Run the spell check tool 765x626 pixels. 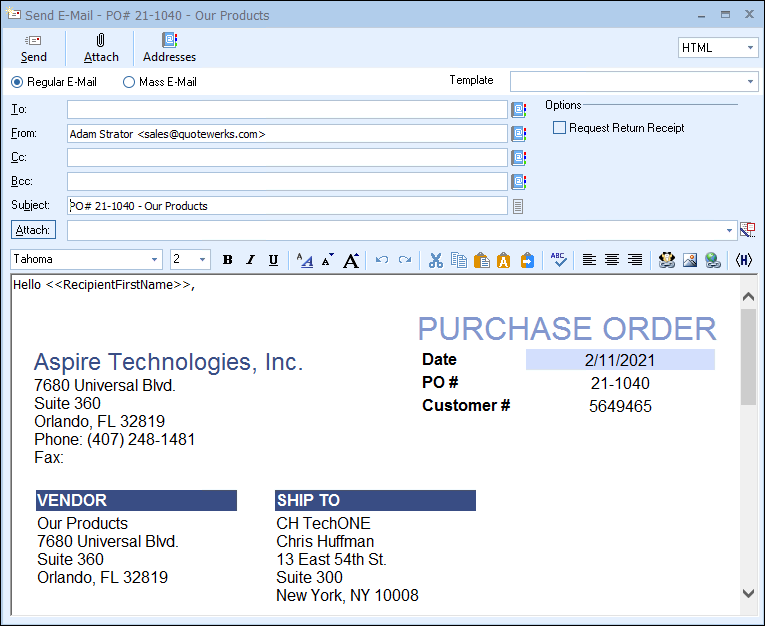click(559, 260)
